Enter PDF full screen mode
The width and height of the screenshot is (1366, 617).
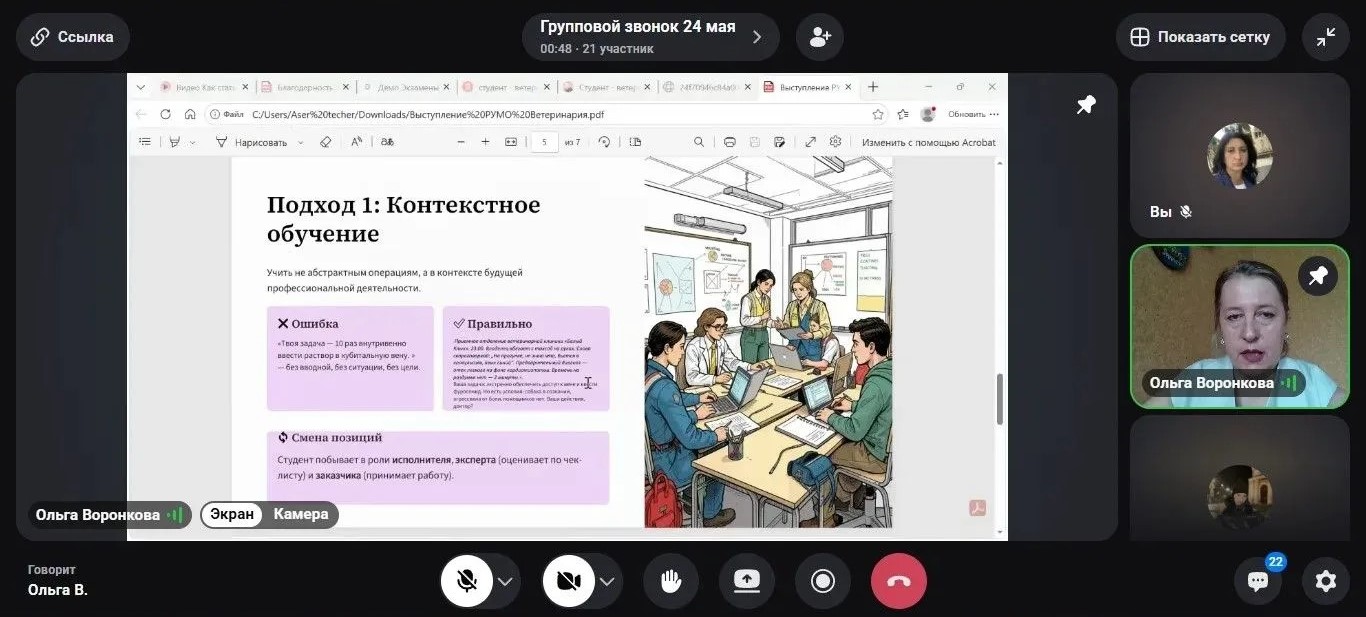810,142
